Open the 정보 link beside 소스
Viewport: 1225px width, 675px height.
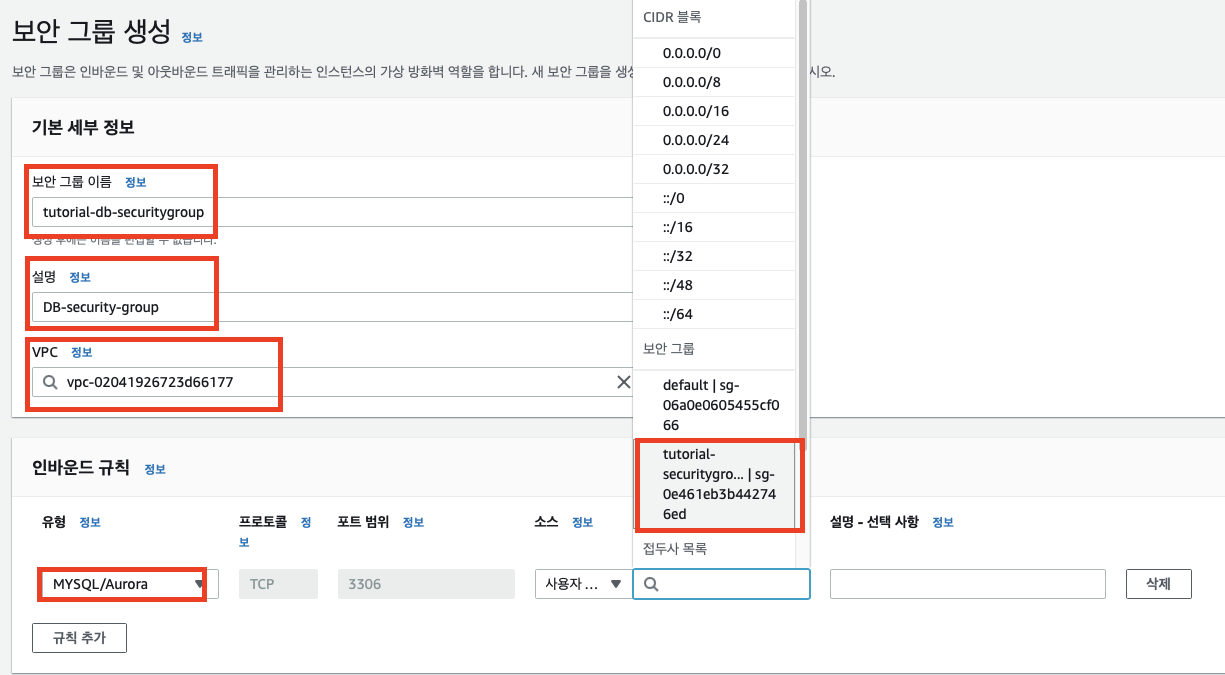tap(583, 522)
